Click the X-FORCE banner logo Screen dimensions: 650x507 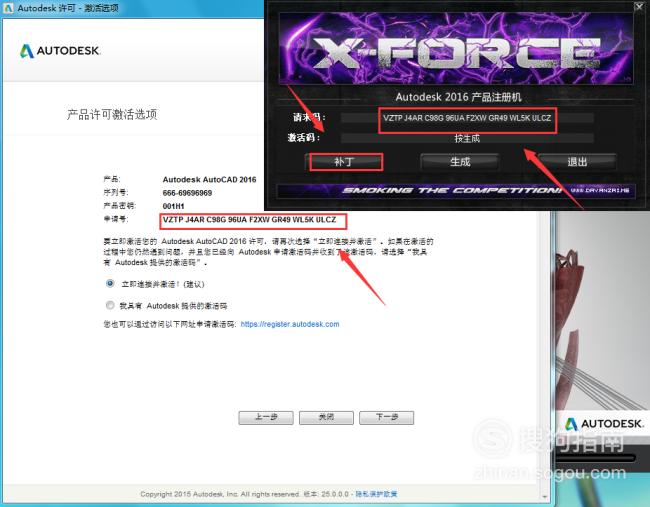click(456, 50)
